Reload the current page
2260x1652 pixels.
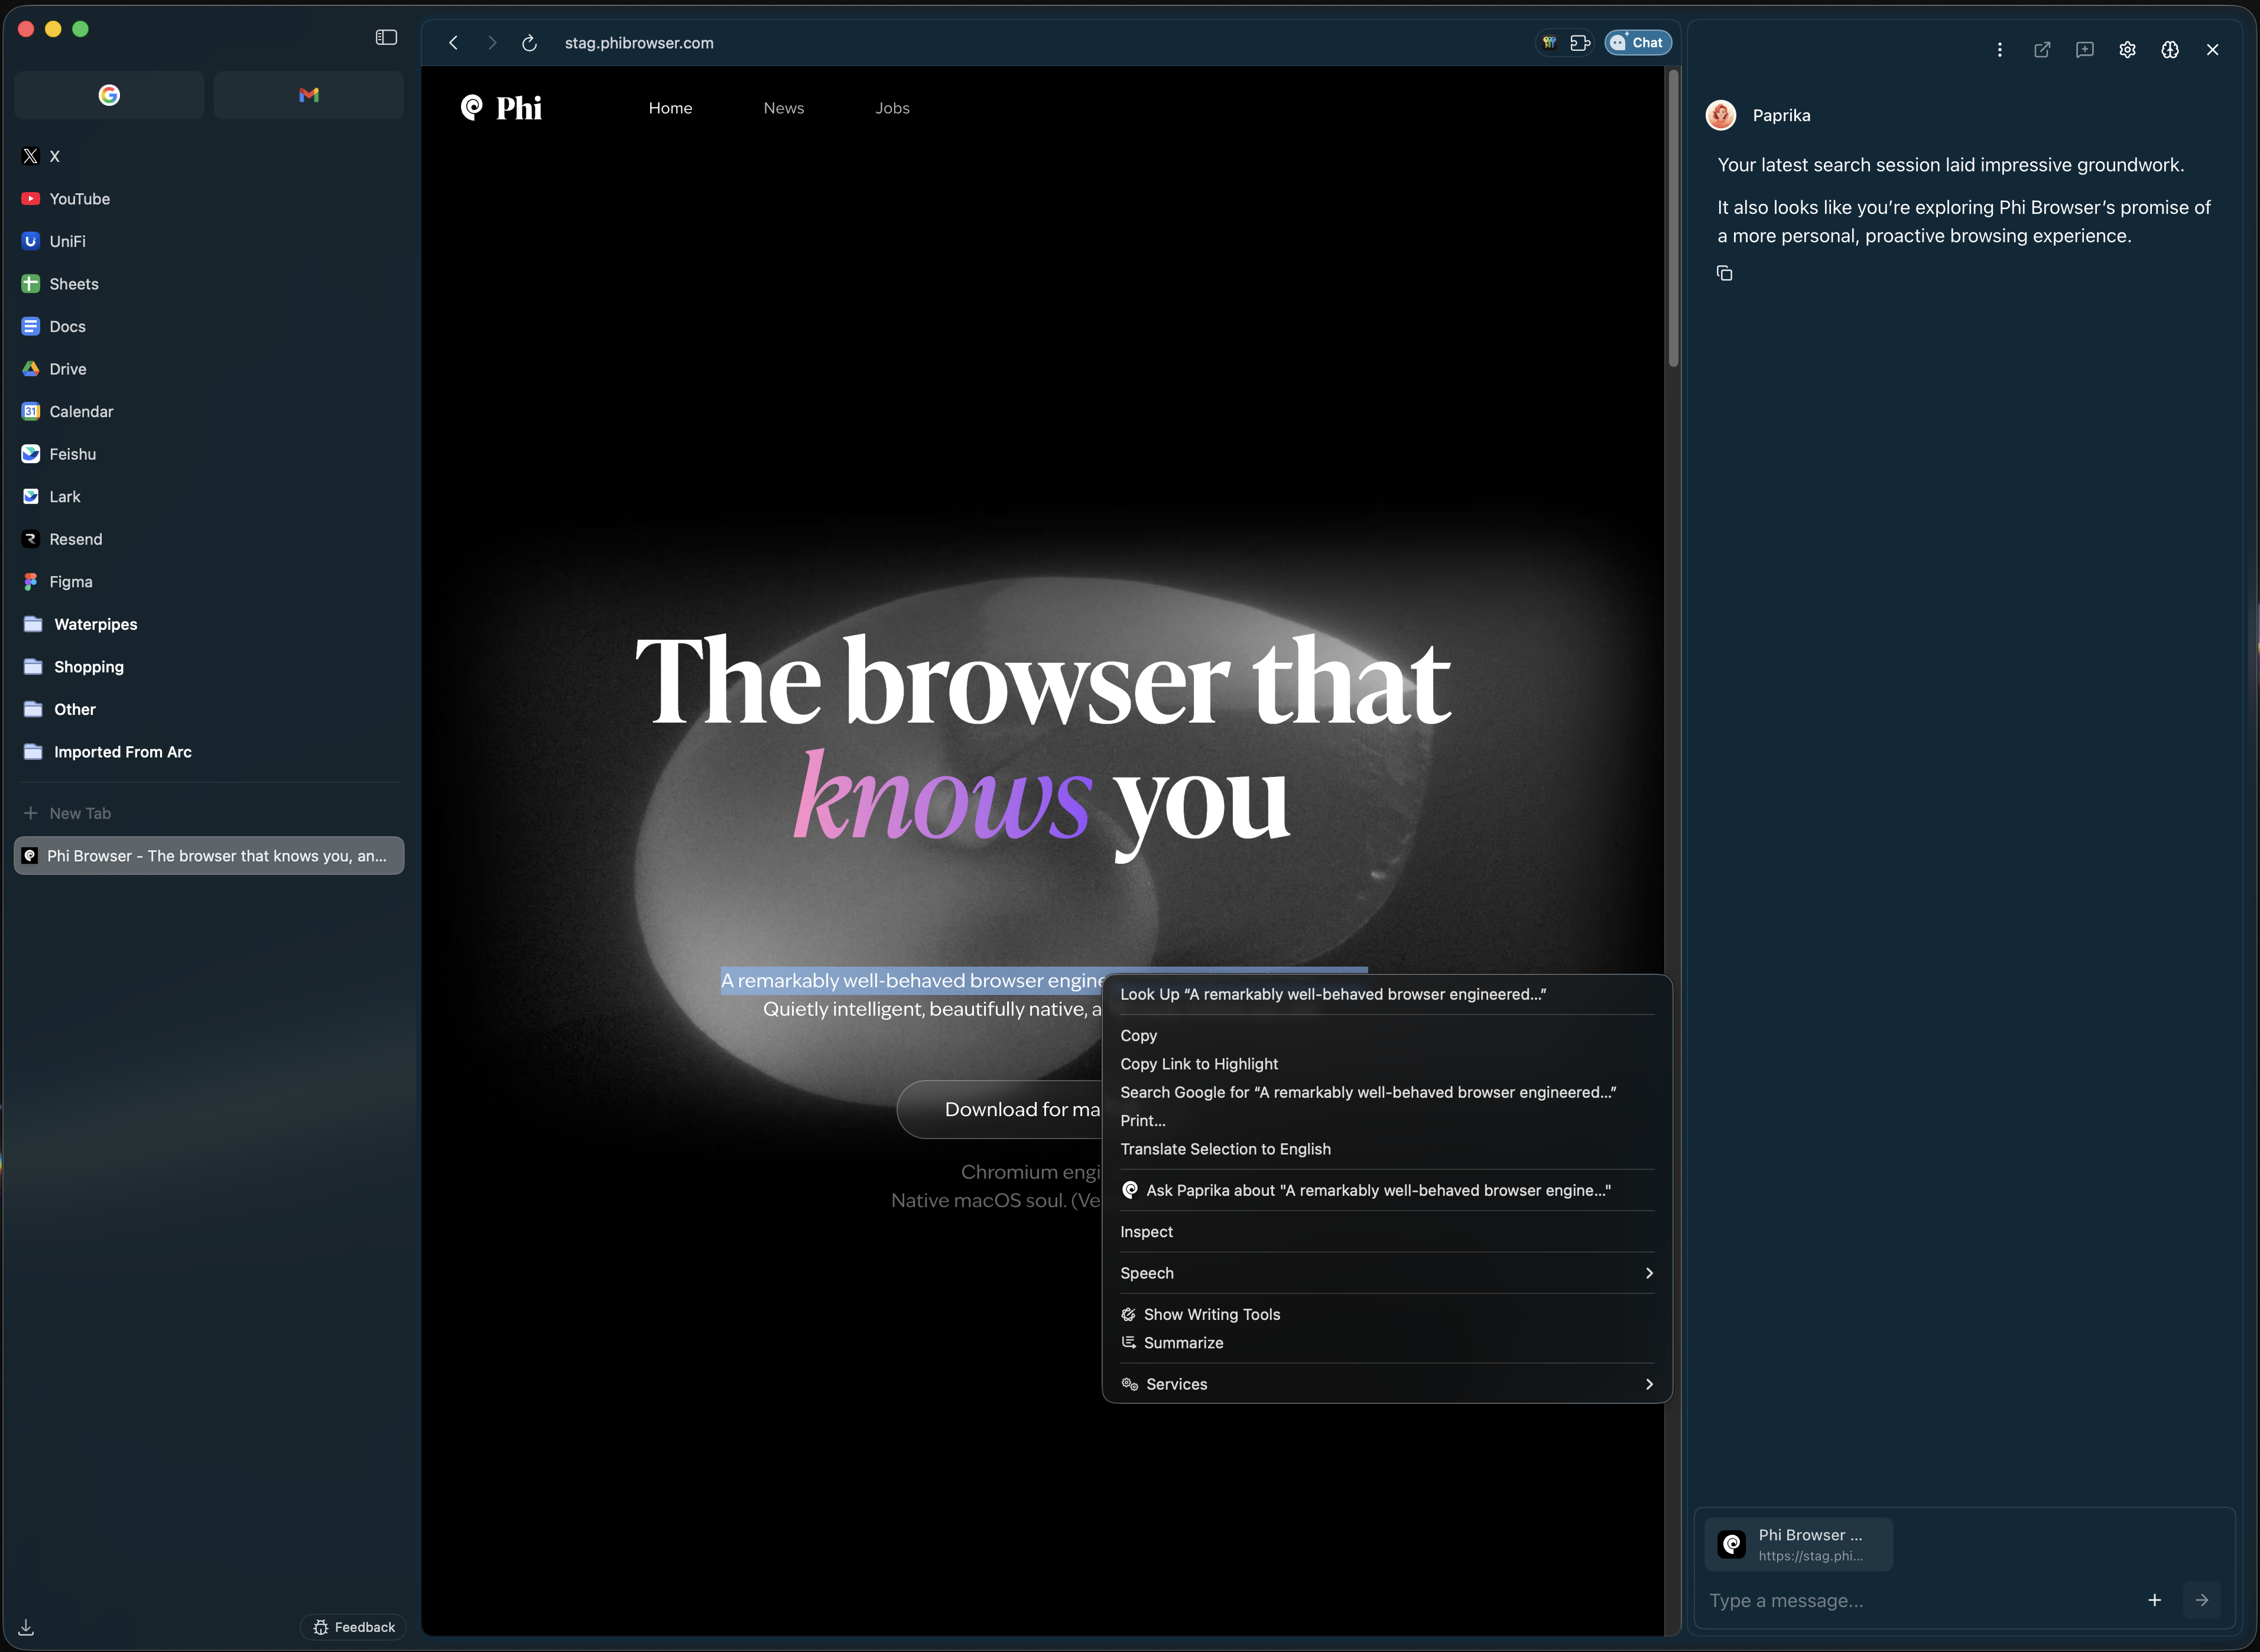[x=529, y=42]
